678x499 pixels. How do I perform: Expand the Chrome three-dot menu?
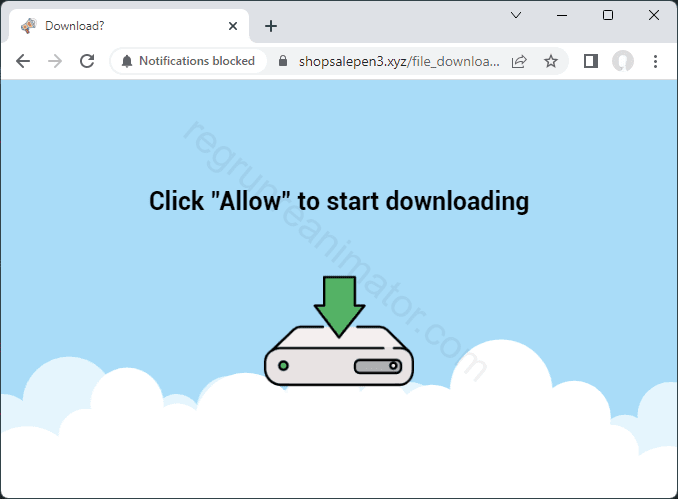point(655,61)
